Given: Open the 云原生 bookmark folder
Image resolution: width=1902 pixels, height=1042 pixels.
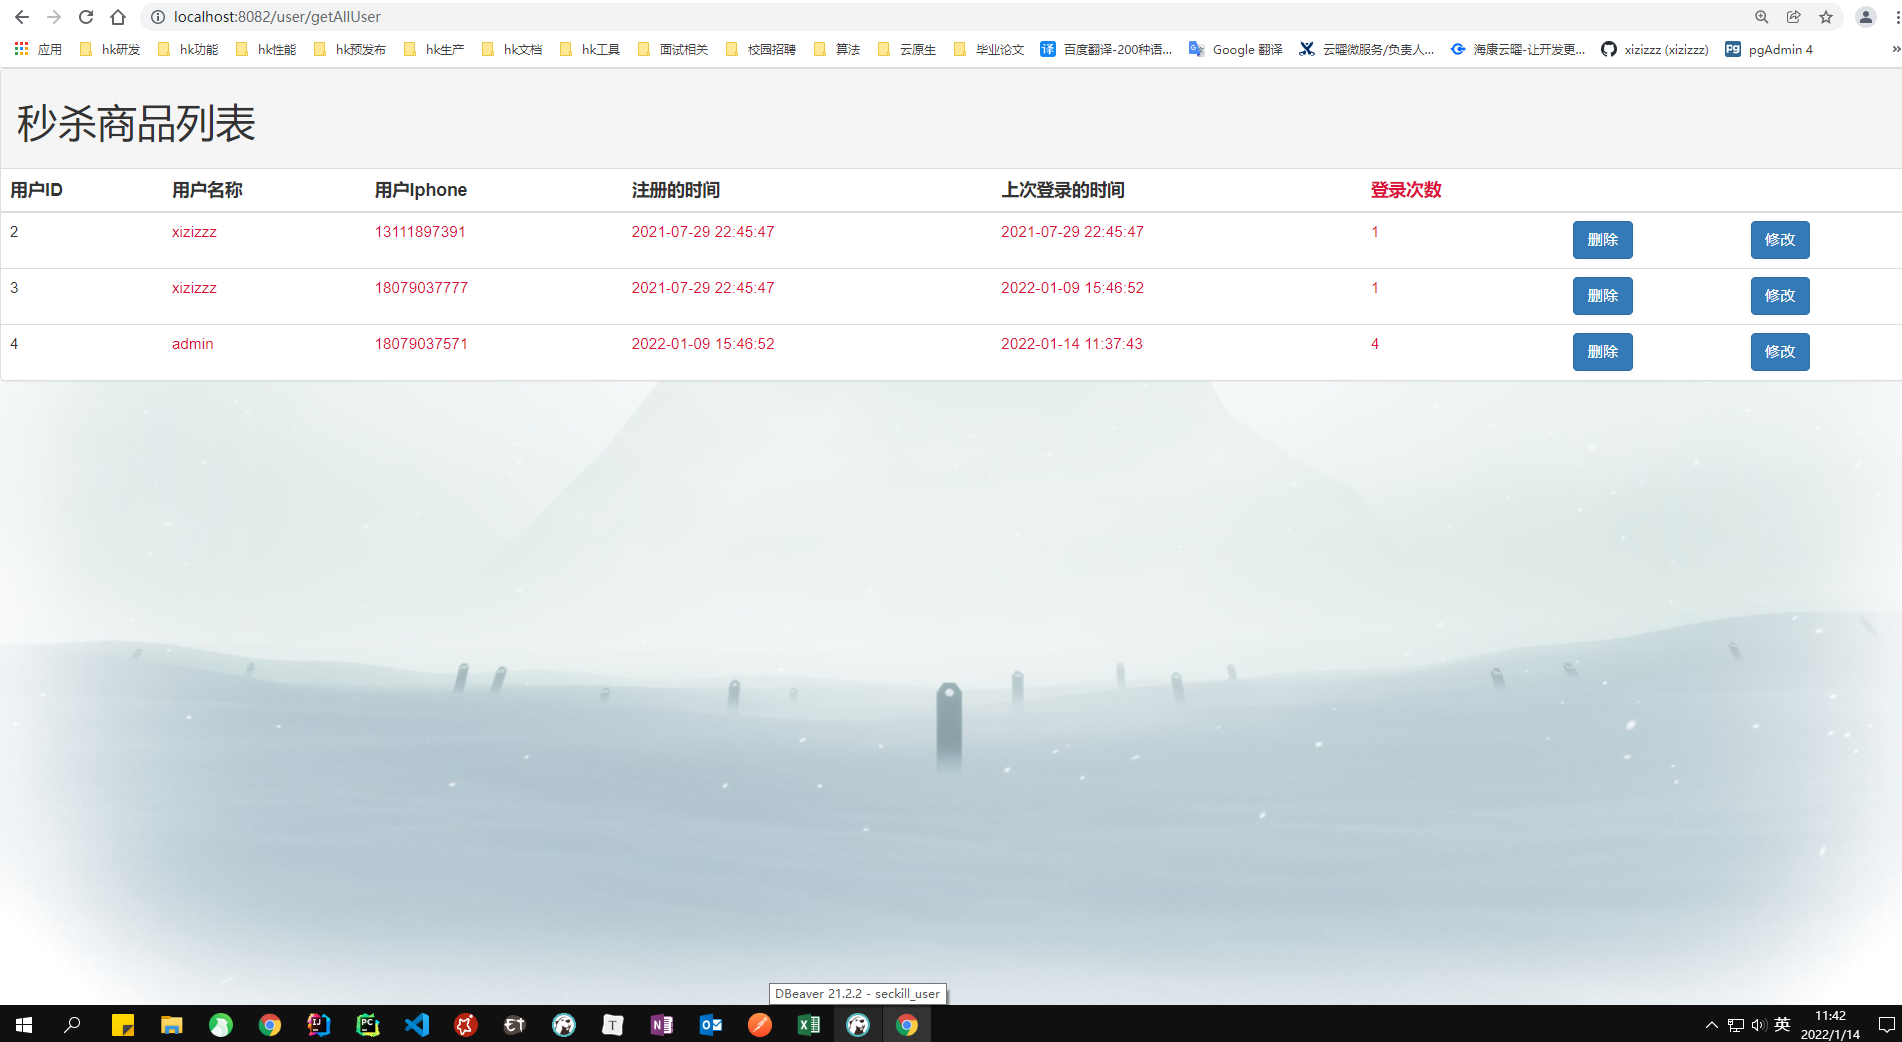Looking at the screenshot, I should pyautogui.click(x=907, y=49).
